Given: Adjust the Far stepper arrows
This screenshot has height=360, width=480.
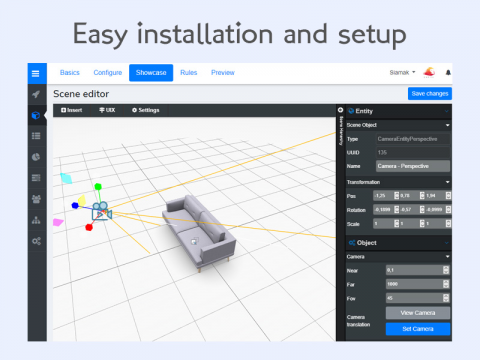Looking at the screenshot, I should click(x=446, y=284).
